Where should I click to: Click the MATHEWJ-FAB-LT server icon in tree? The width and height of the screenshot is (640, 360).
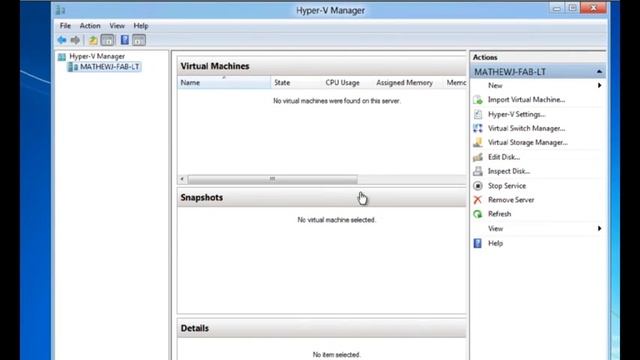(73, 67)
